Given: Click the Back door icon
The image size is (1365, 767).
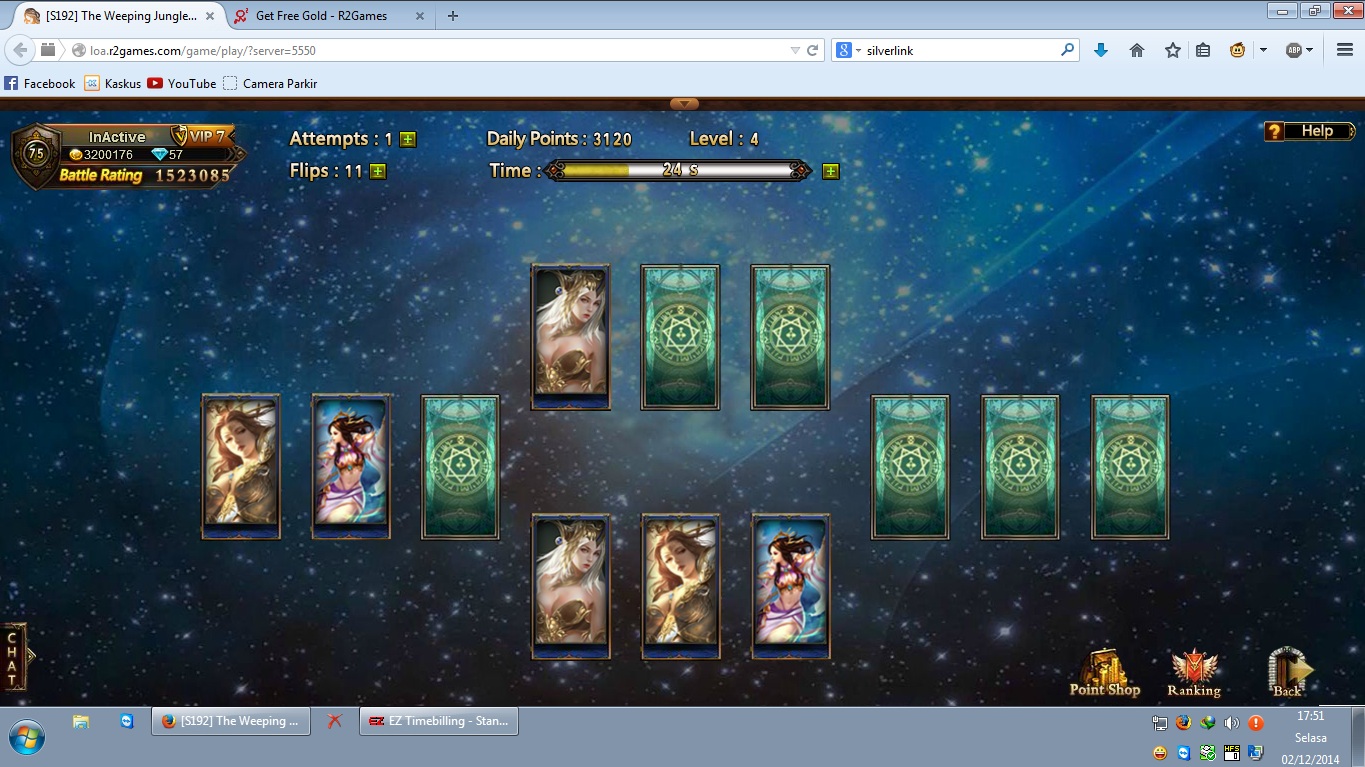Looking at the screenshot, I should [1288, 671].
